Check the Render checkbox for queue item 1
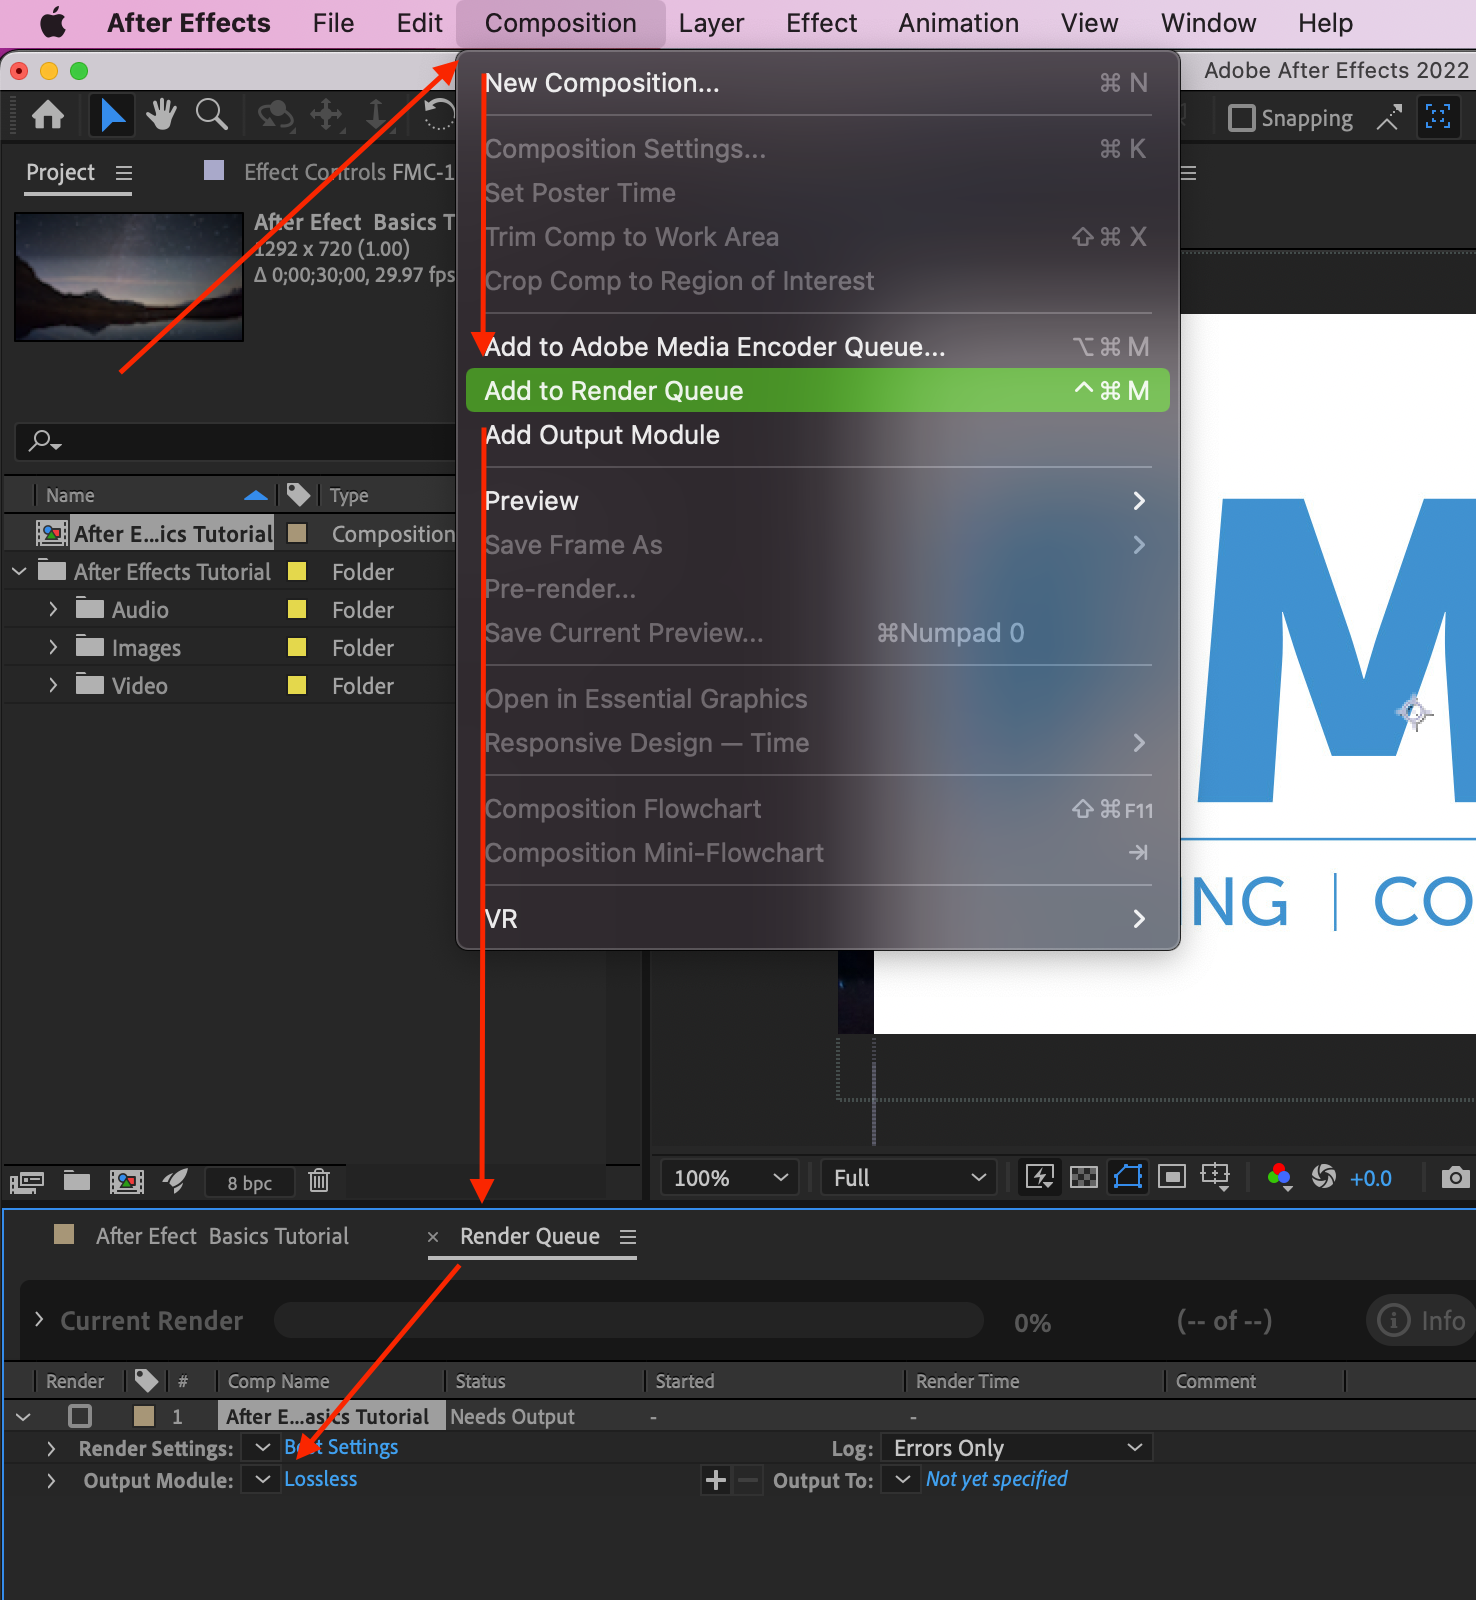Screen dimensions: 1476x1600 (80, 1416)
